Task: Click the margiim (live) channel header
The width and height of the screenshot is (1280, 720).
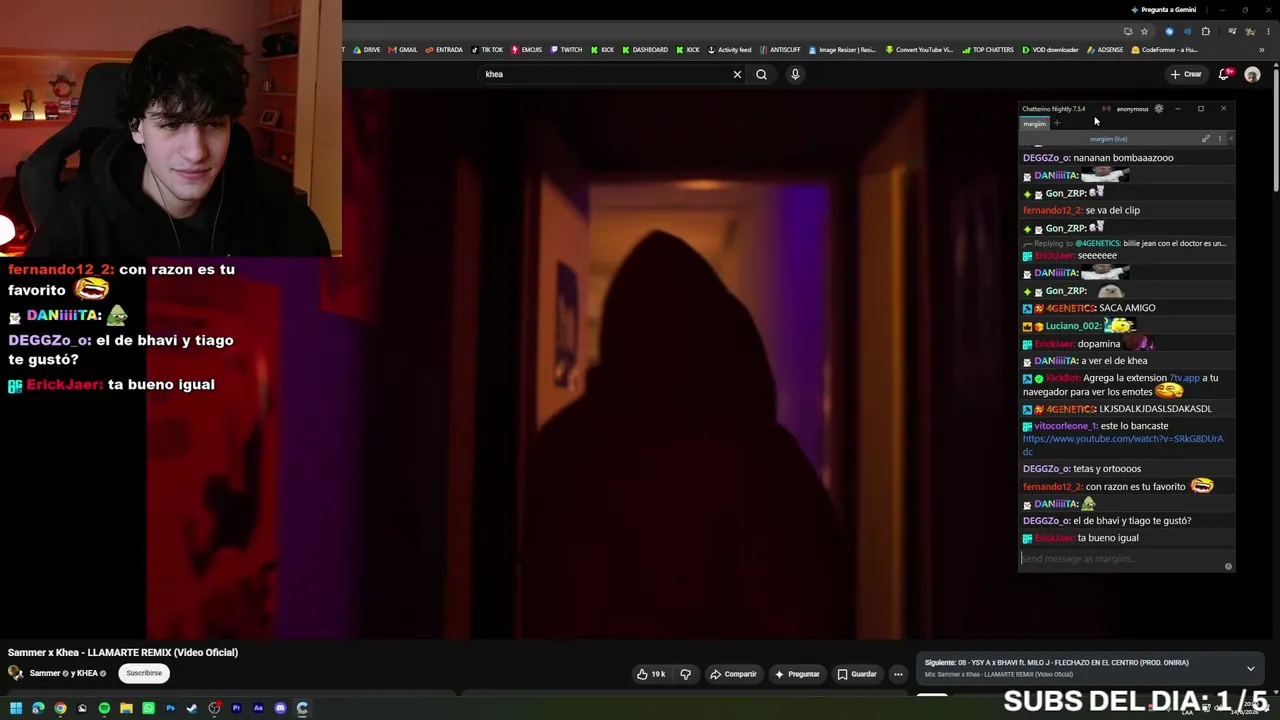Action: (1108, 139)
